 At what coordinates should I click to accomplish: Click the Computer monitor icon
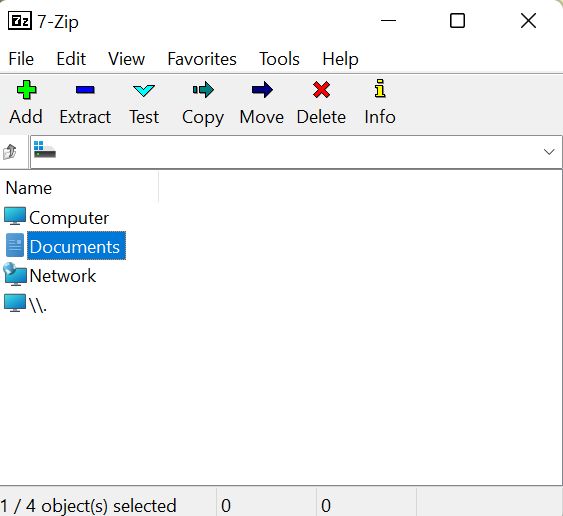coord(15,216)
